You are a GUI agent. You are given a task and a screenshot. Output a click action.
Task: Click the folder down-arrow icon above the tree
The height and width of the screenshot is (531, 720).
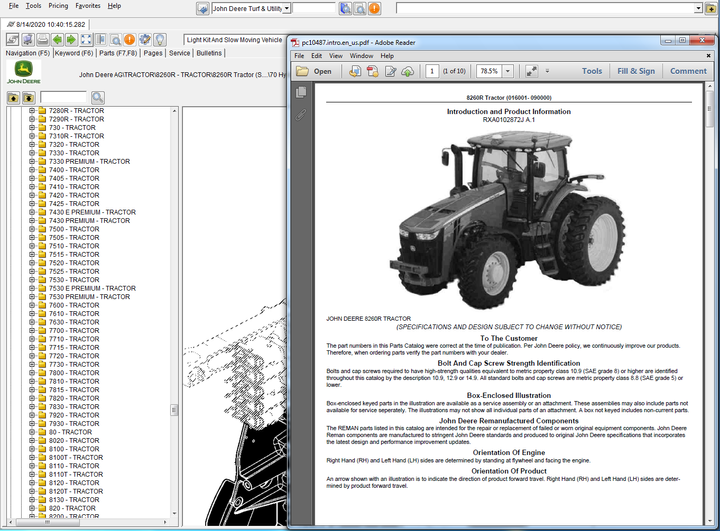coord(28,97)
